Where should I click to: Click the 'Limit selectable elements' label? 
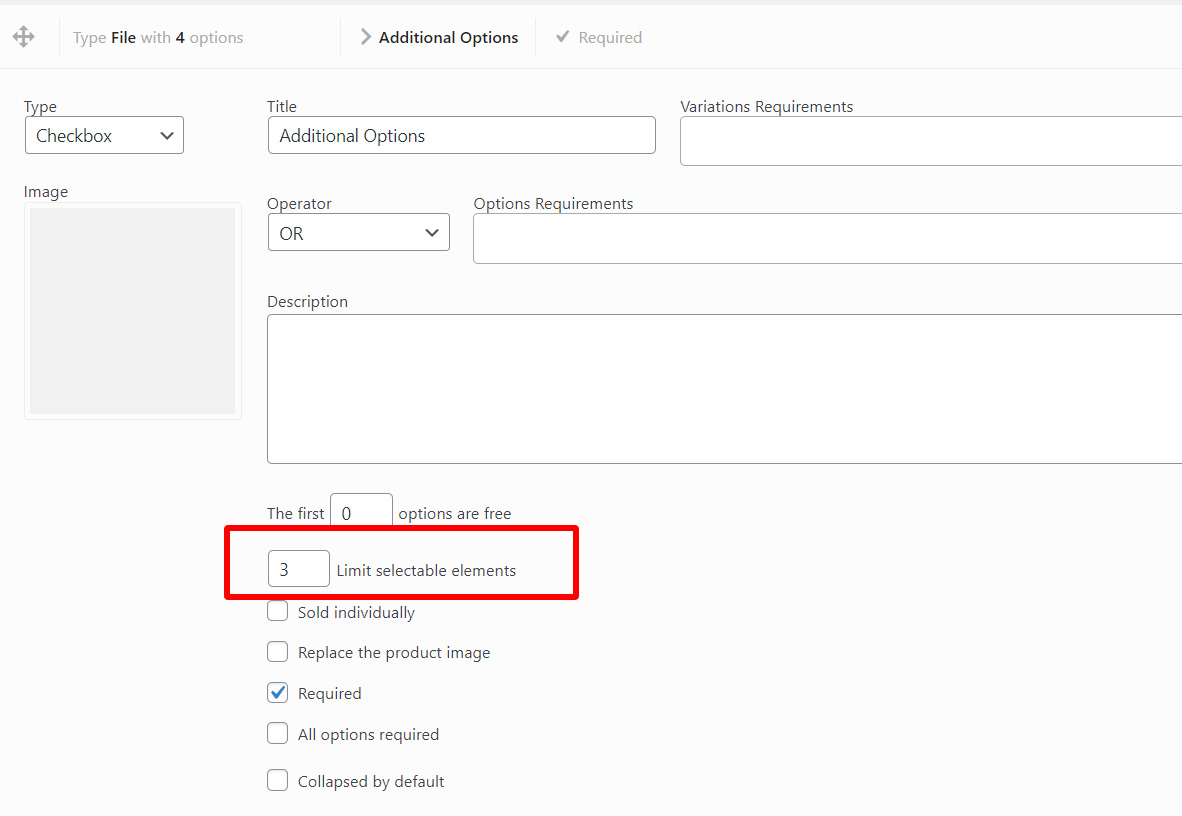[x=426, y=571]
